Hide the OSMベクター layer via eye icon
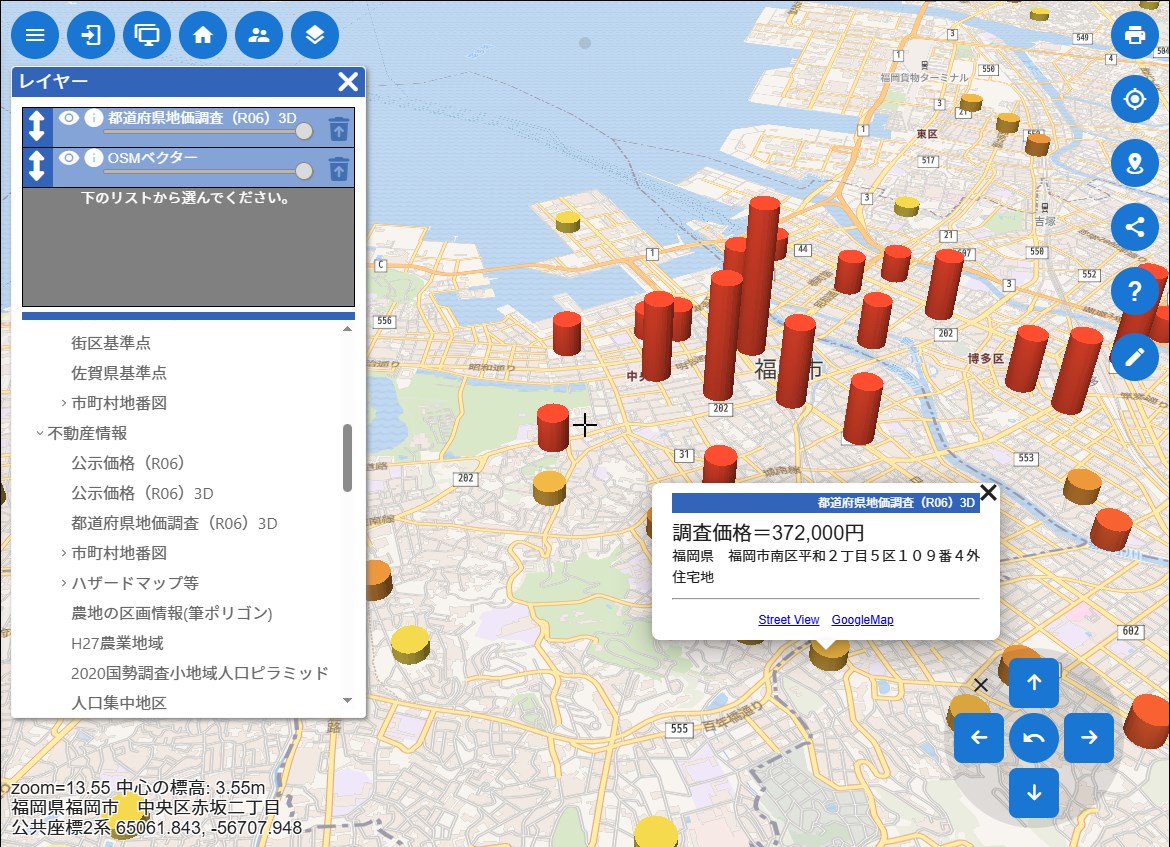Image resolution: width=1170 pixels, height=847 pixels. (69, 158)
